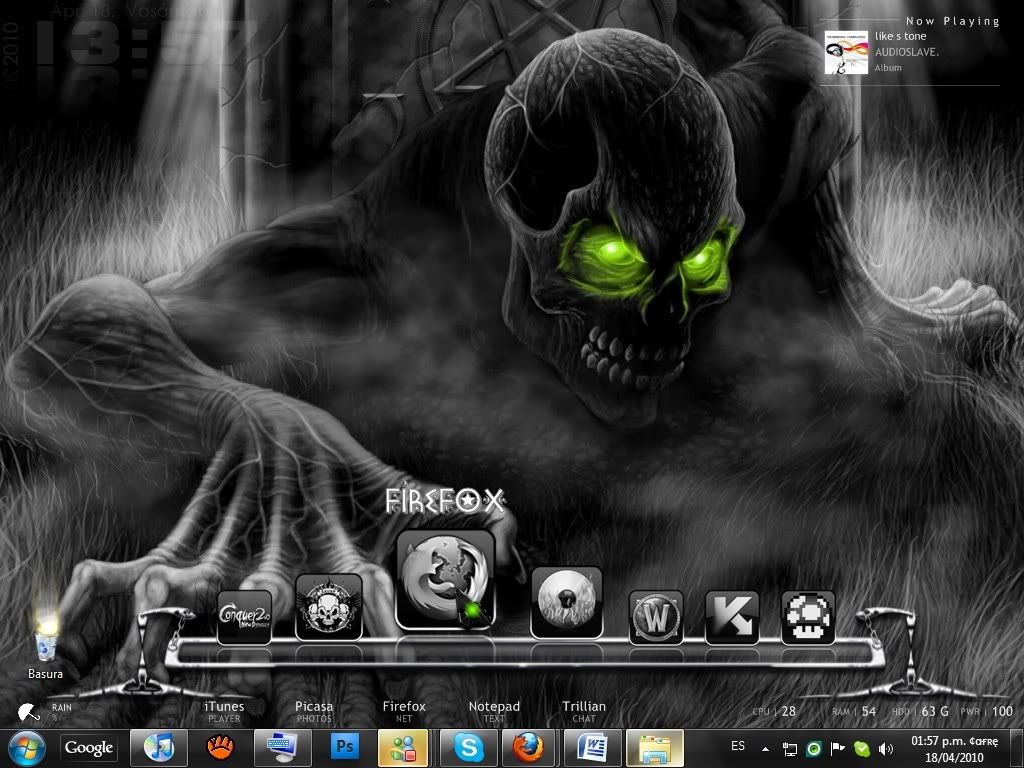Open the taskbar clock showing 01:57 p.m.
Viewport: 1024px width, 768px height.
pyautogui.click(x=954, y=749)
